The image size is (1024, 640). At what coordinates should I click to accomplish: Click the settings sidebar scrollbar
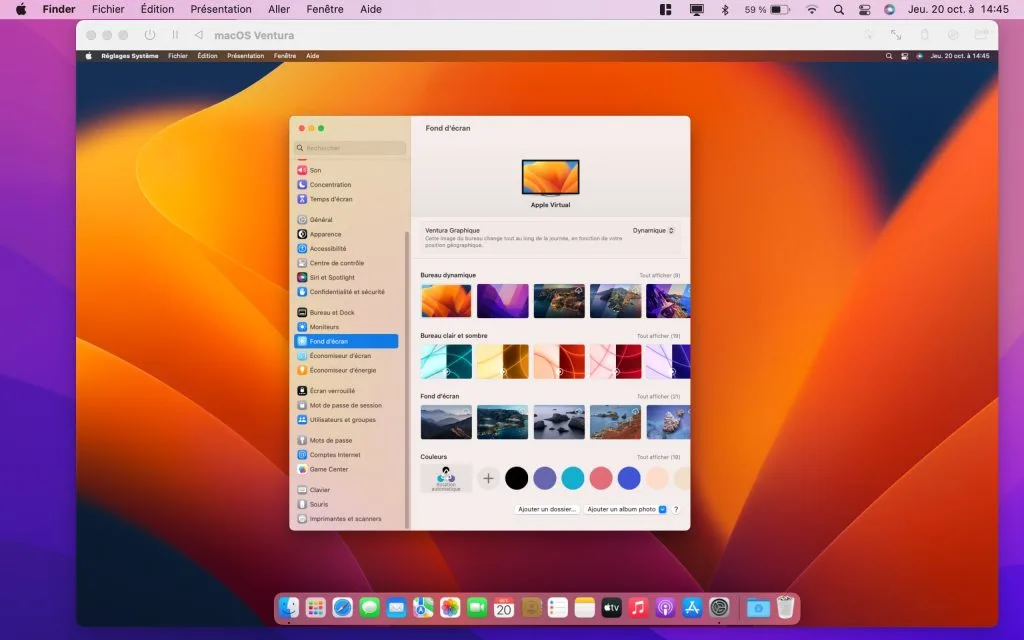(x=408, y=379)
